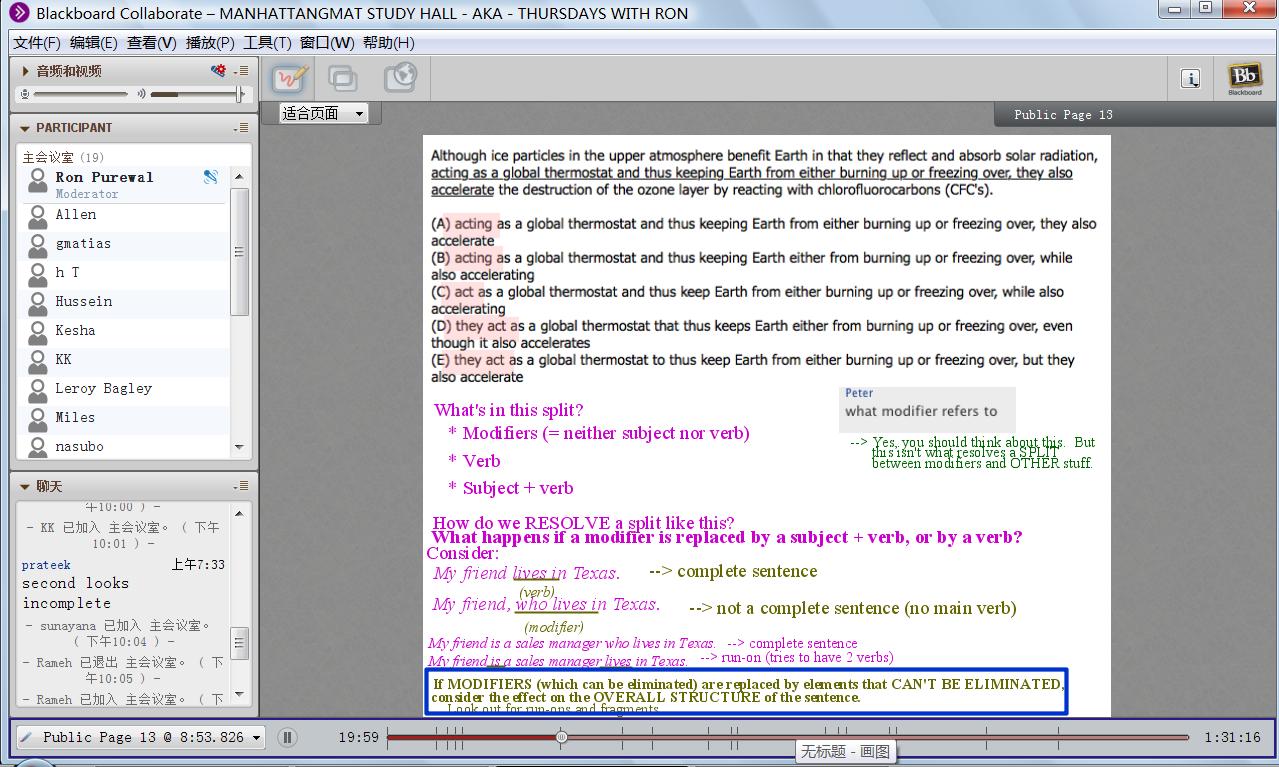Pause the recording playback

287,738
